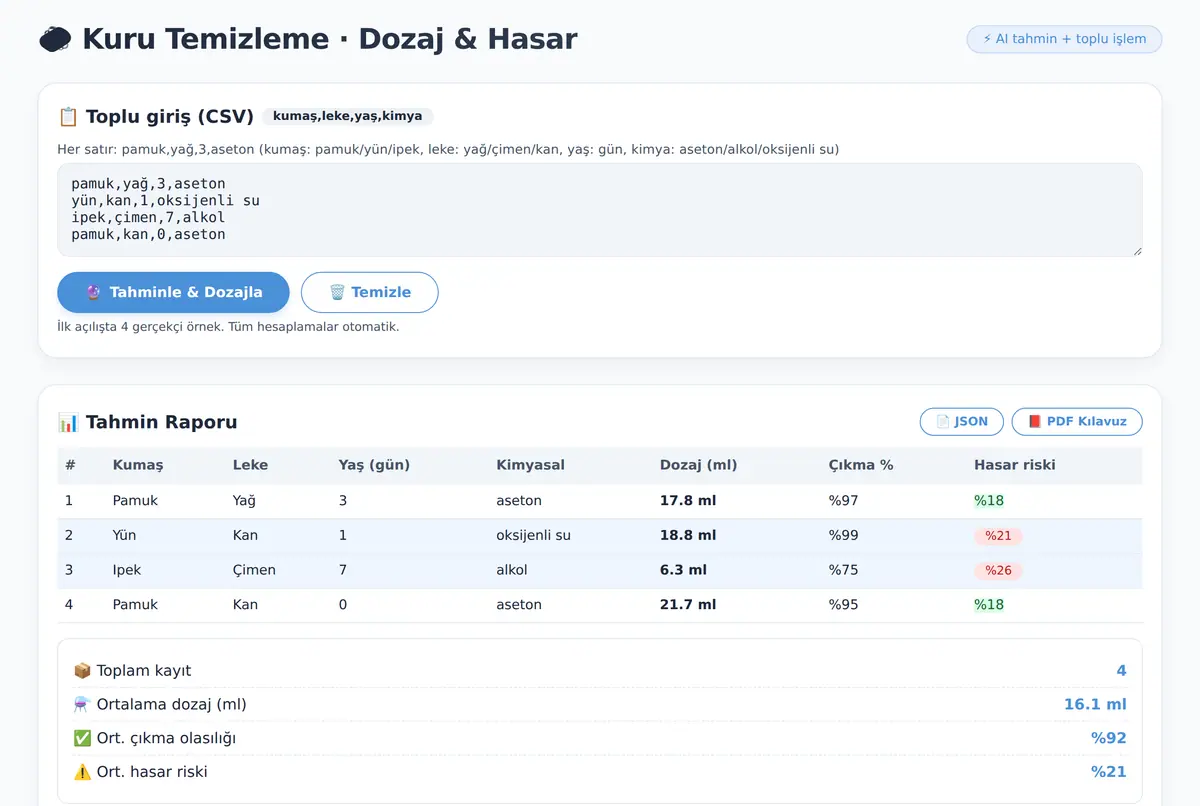Screen dimensions: 1200x806
Task: Click the %21 risk badge in Yün row
Action: click(998, 536)
